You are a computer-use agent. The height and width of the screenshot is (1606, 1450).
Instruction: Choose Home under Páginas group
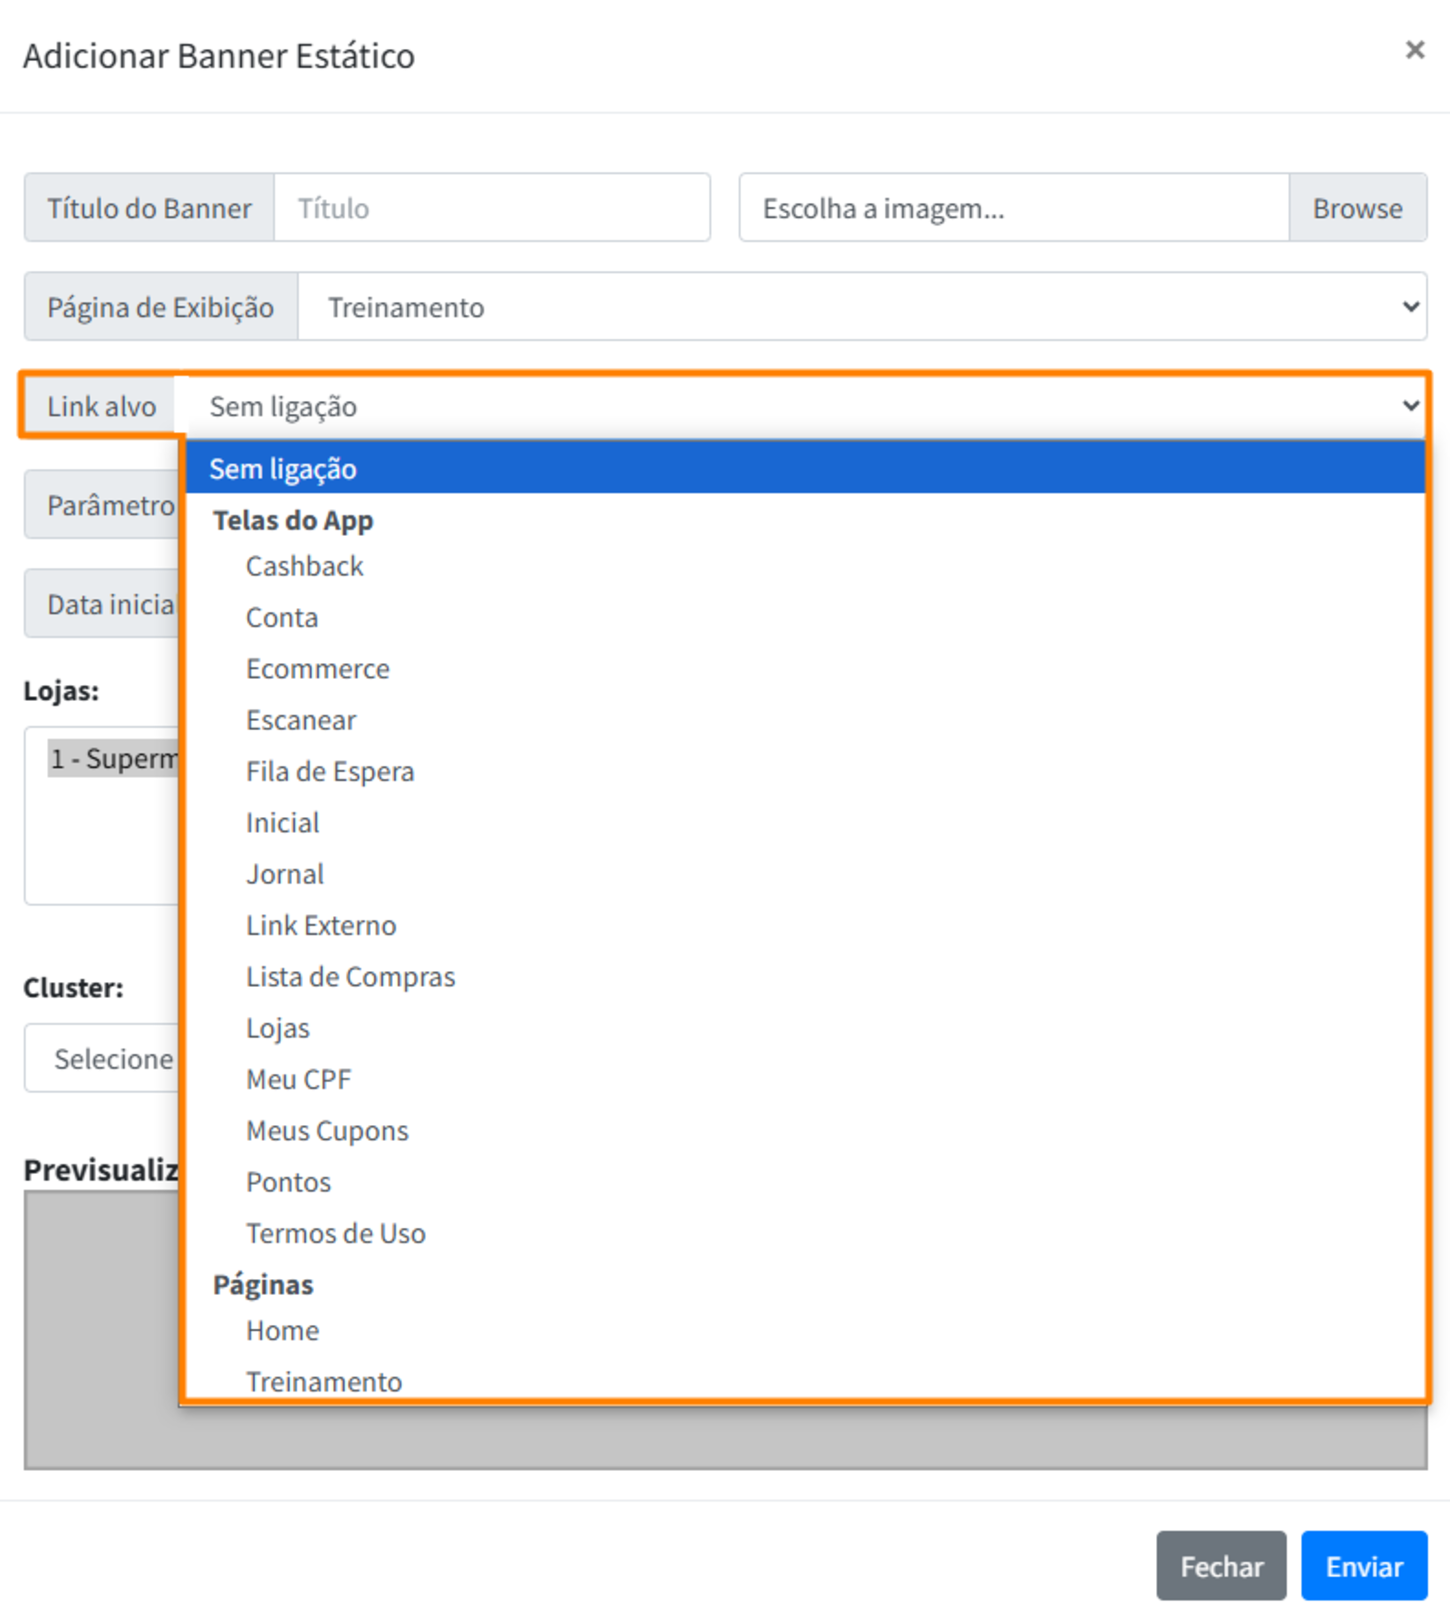tap(283, 1331)
